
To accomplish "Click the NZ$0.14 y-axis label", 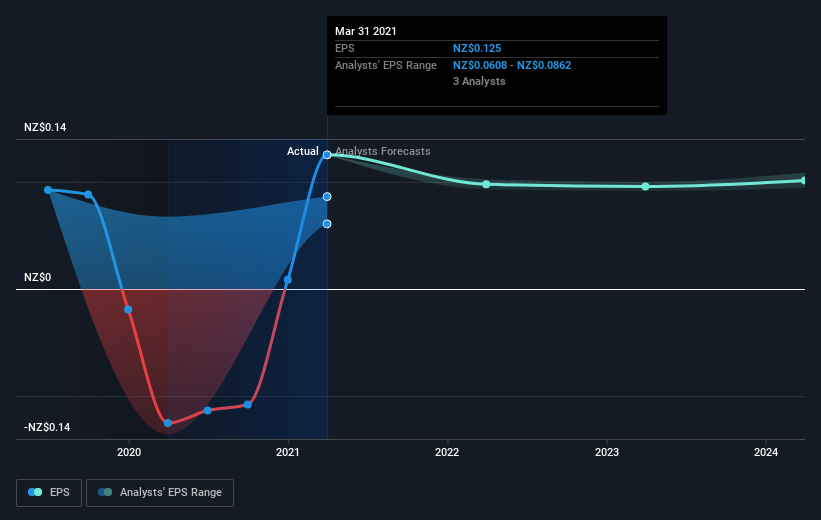I will [45, 127].
